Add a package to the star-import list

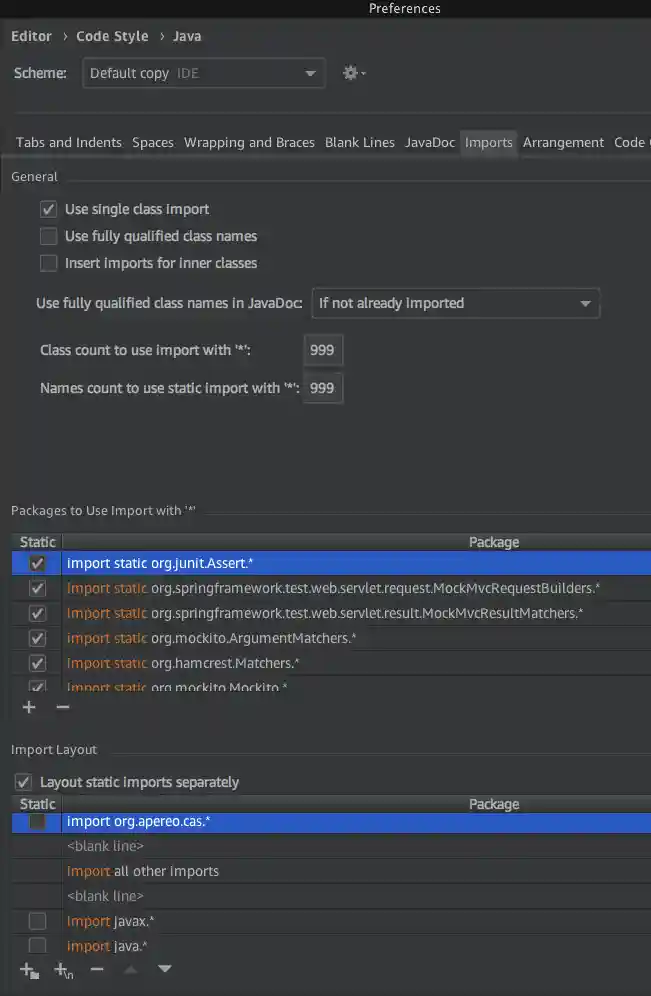pyautogui.click(x=29, y=707)
